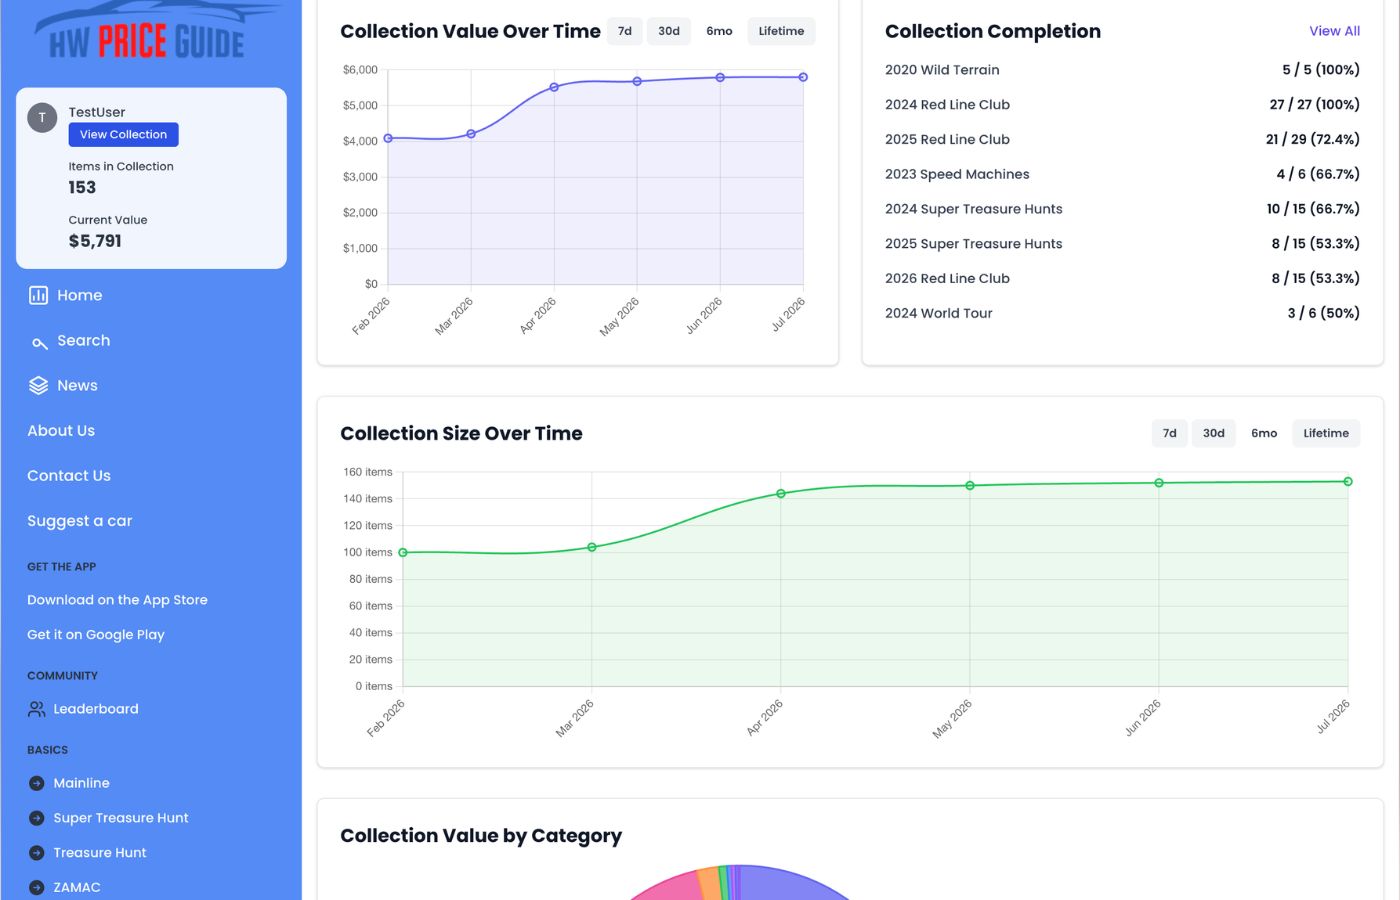This screenshot has height=900, width=1400.
Task: Select 6mo range on Collection Size chart
Action: [1264, 433]
